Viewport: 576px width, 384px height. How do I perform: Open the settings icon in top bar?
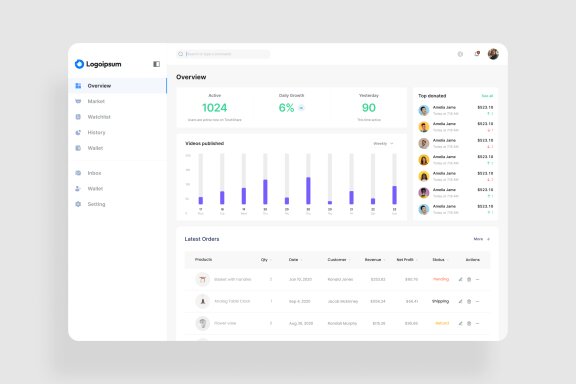460,54
